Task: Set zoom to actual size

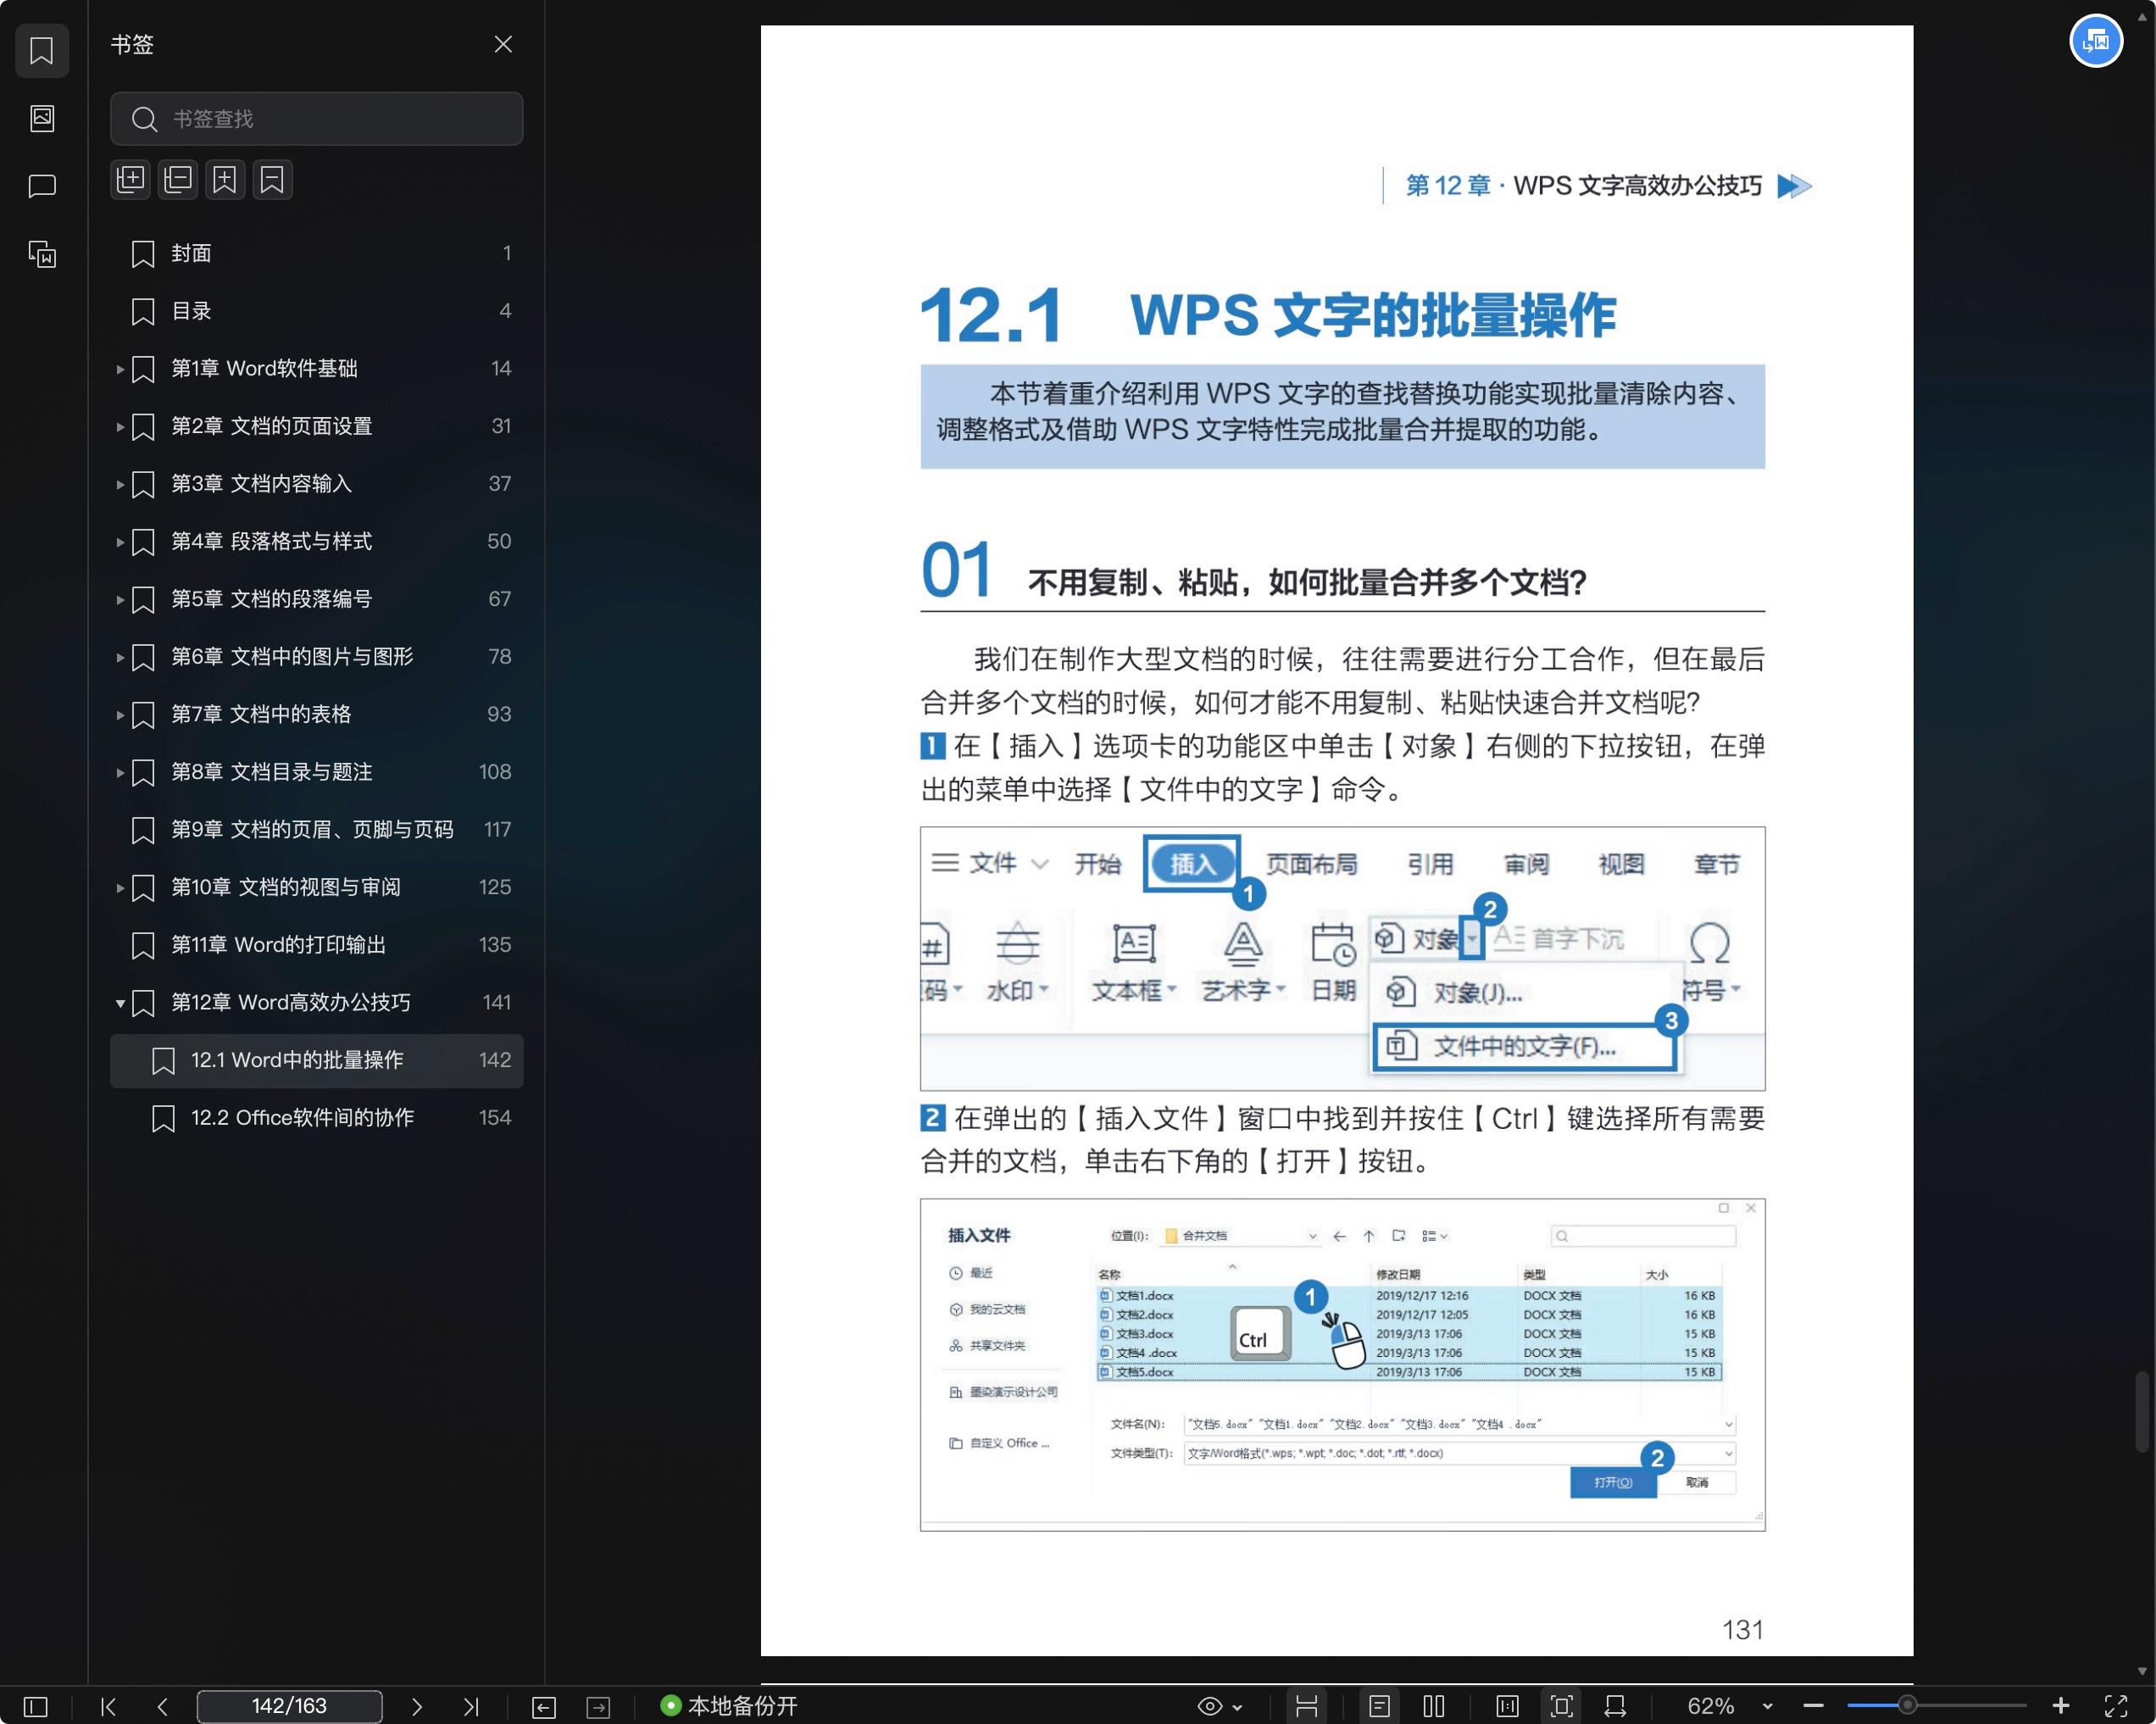Action: 1507,1707
